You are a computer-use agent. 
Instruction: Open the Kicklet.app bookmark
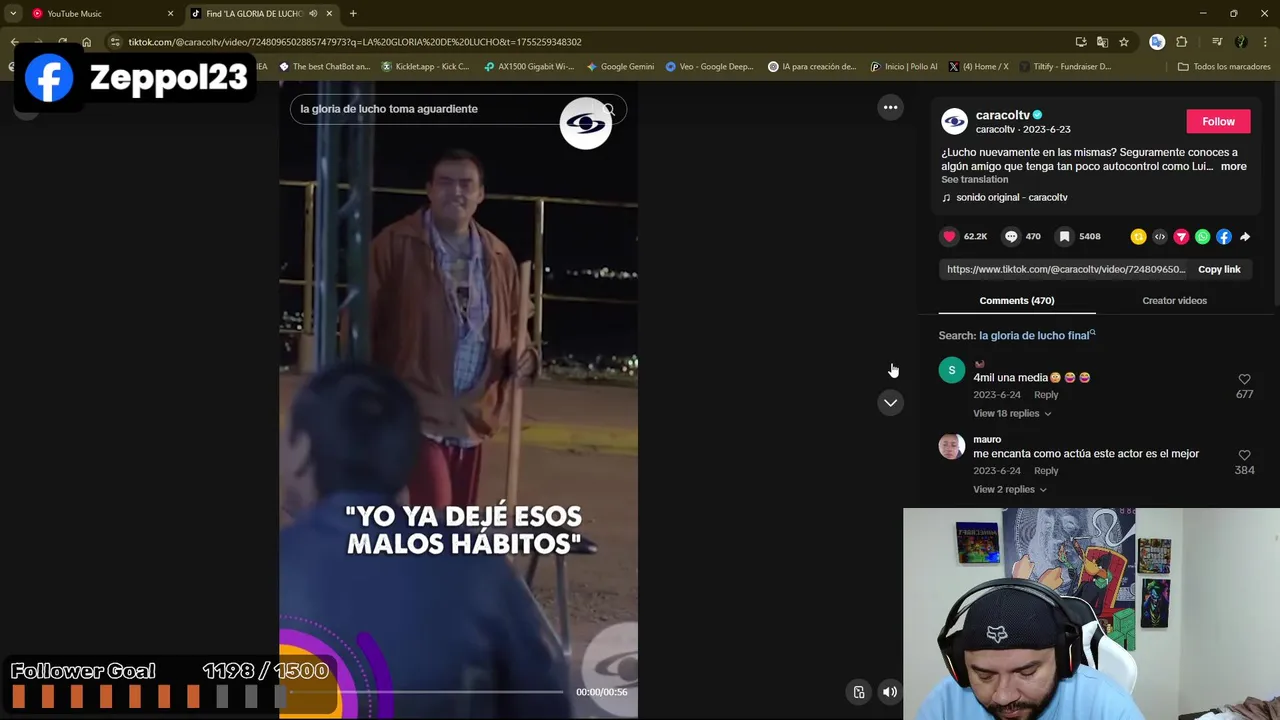coord(426,67)
